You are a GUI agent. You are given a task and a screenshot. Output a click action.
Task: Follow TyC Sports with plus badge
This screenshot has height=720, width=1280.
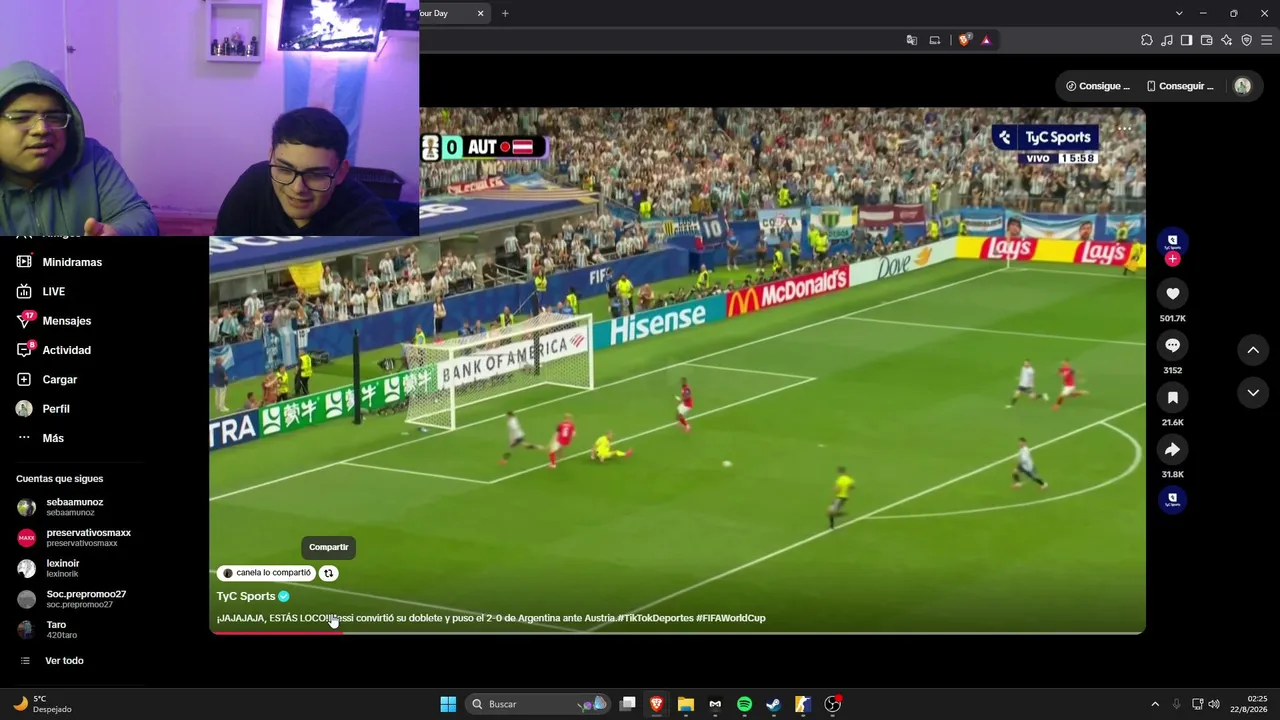click(x=1173, y=259)
